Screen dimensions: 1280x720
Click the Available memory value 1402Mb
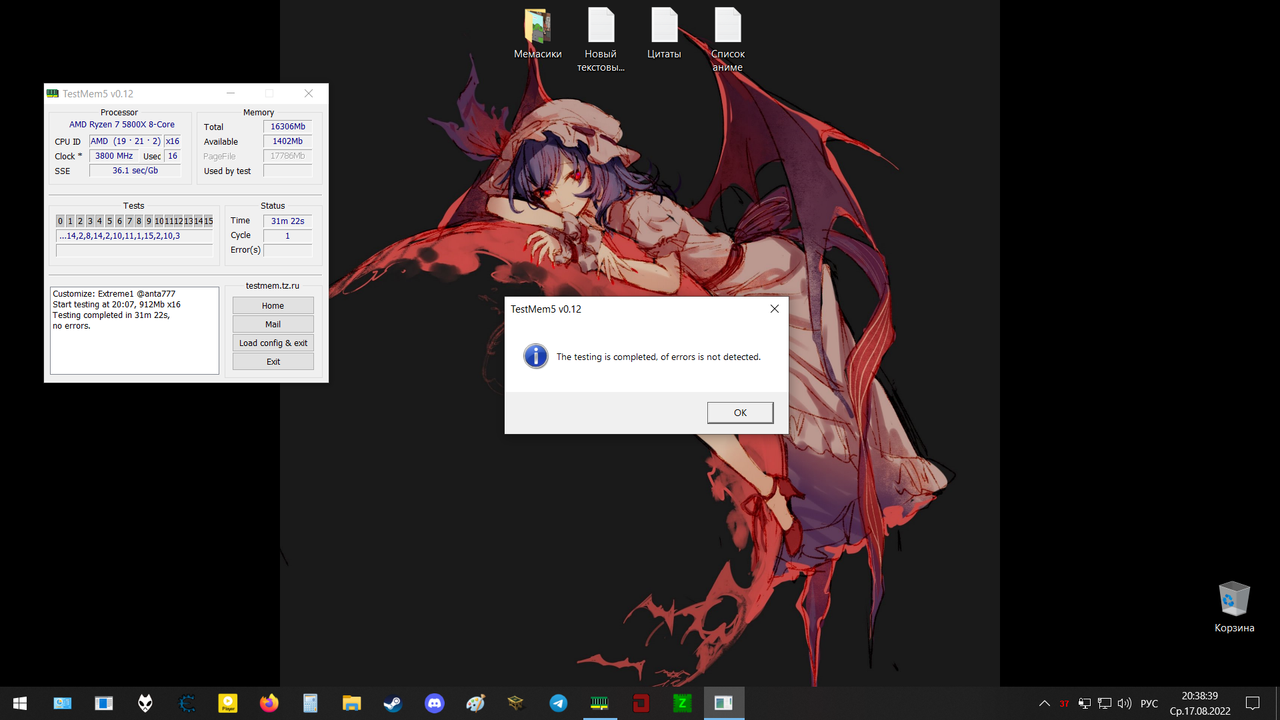tap(288, 141)
